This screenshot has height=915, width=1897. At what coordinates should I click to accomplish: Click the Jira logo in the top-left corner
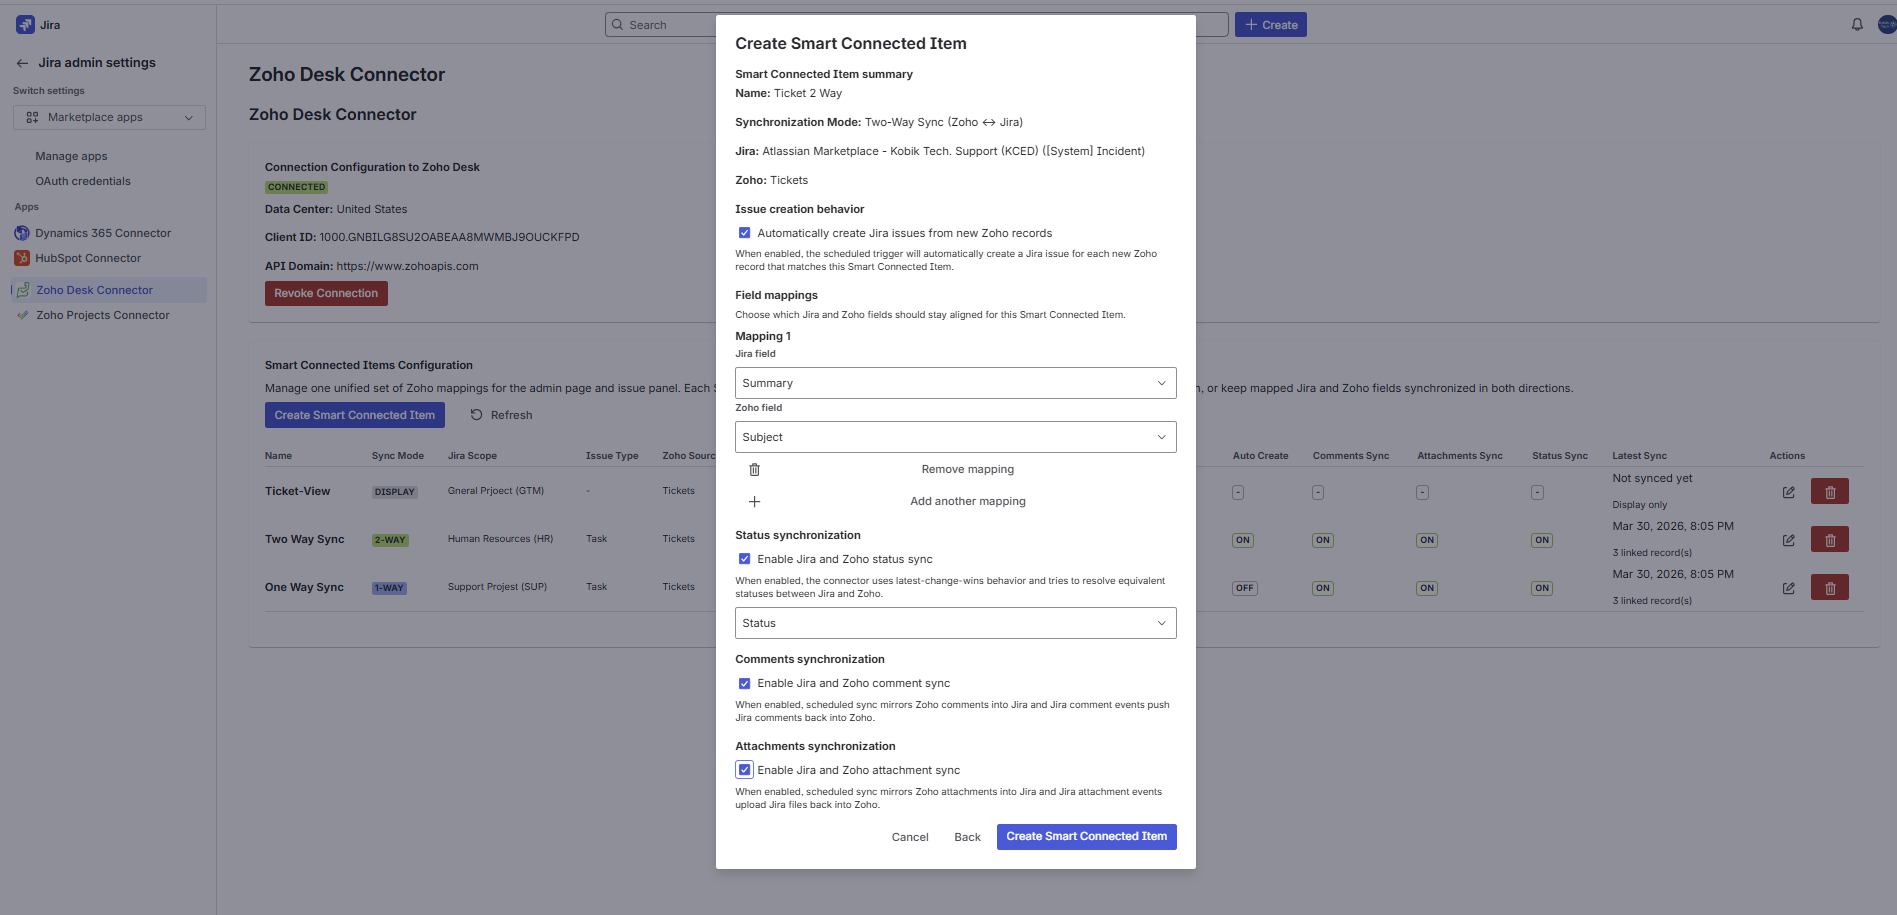(x=24, y=24)
